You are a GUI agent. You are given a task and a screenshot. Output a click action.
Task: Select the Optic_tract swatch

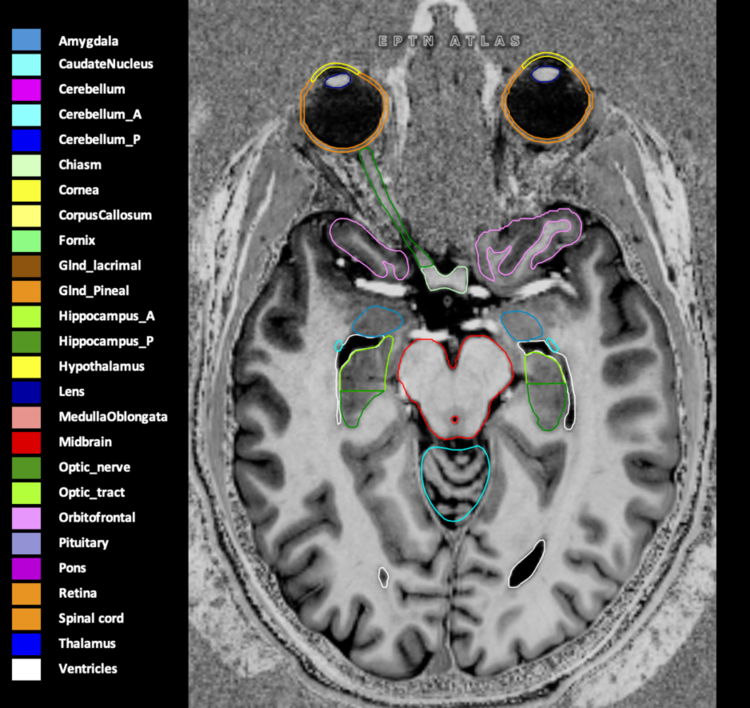click(26, 493)
